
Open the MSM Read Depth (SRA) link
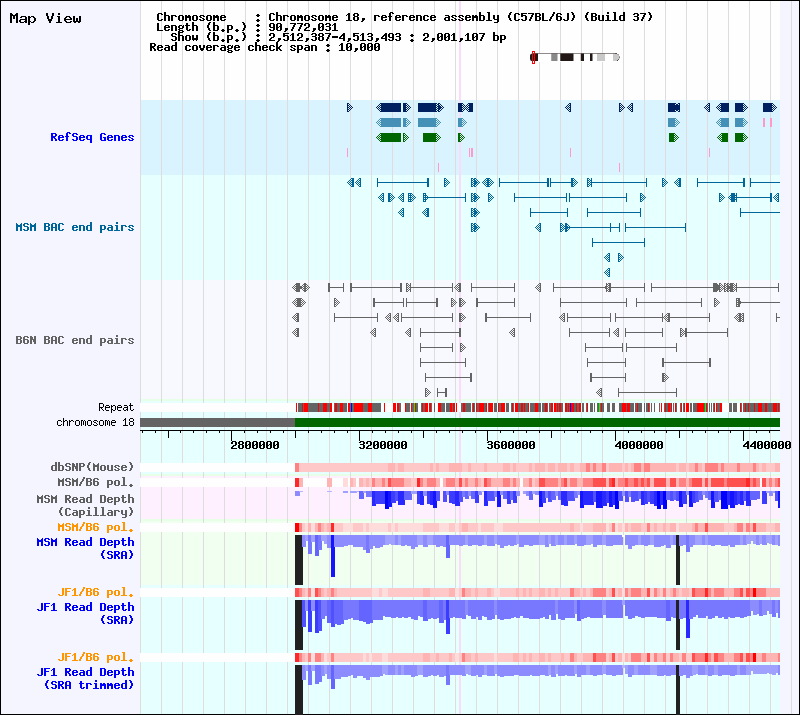85,548
